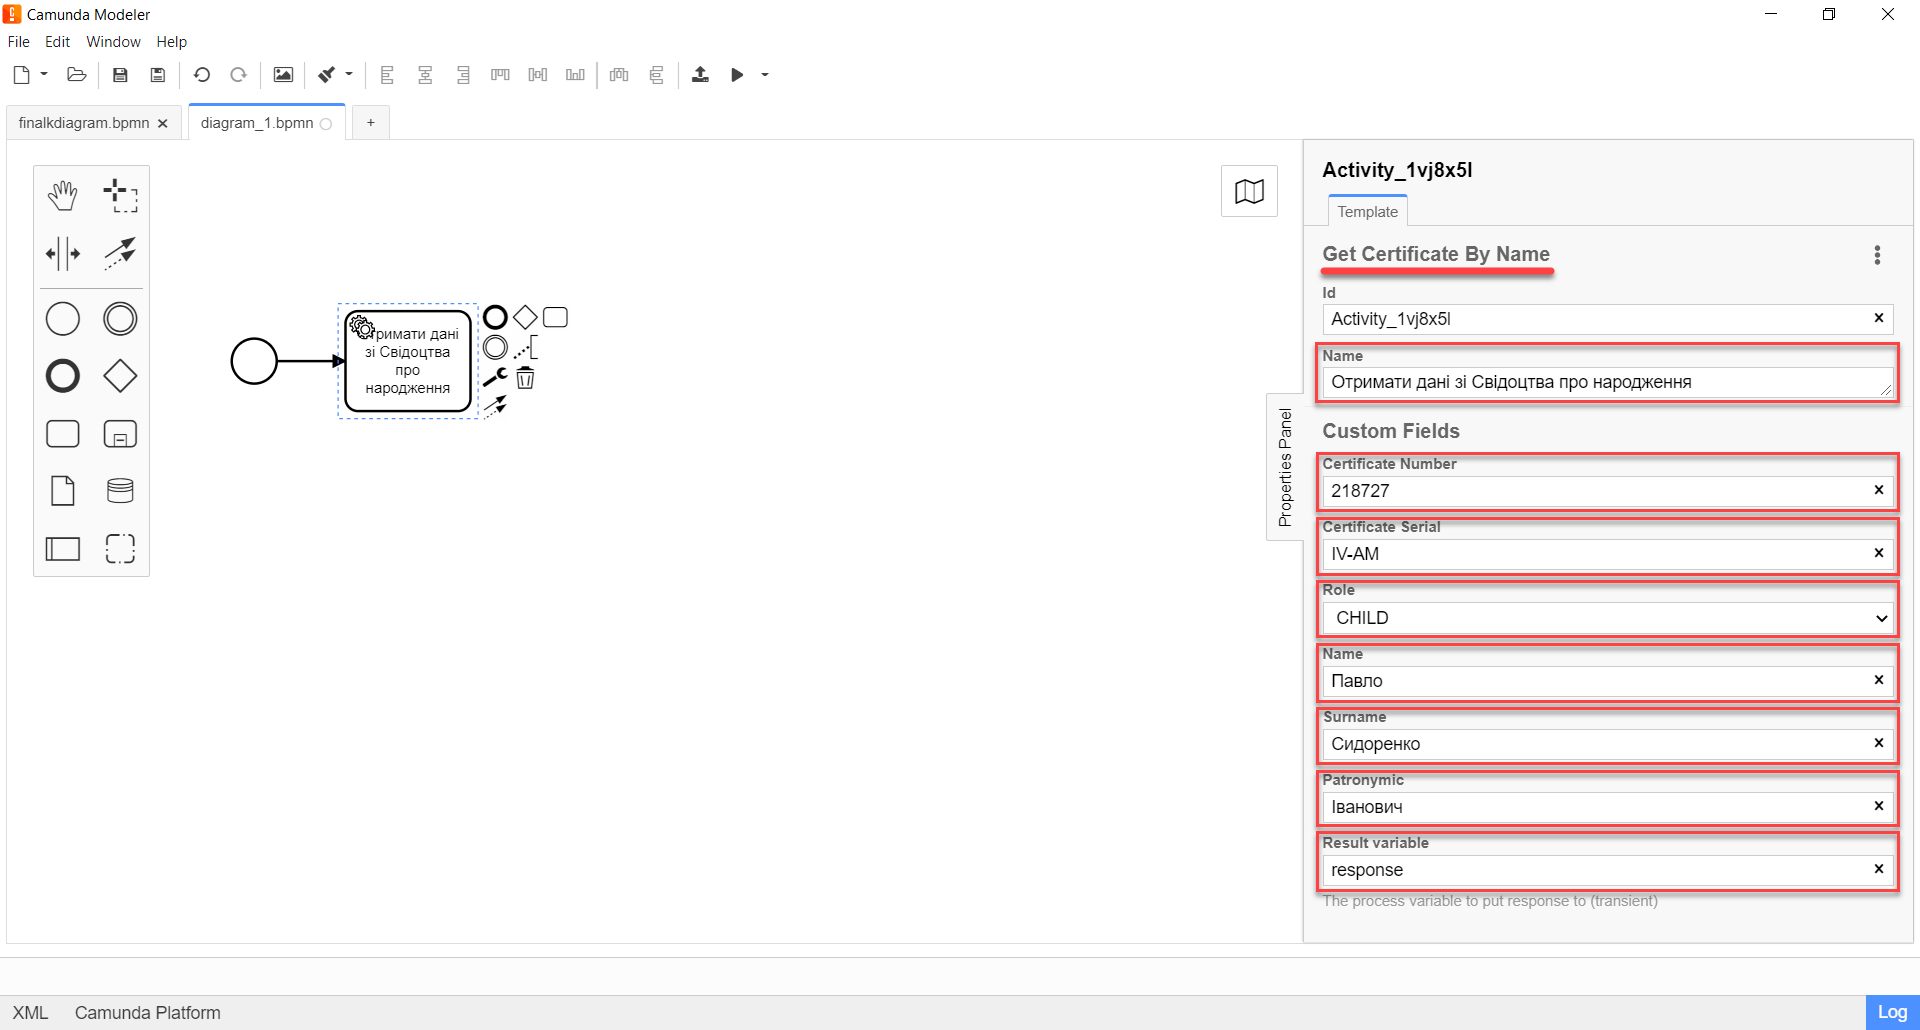Select the Hand tool in palette

click(63, 196)
